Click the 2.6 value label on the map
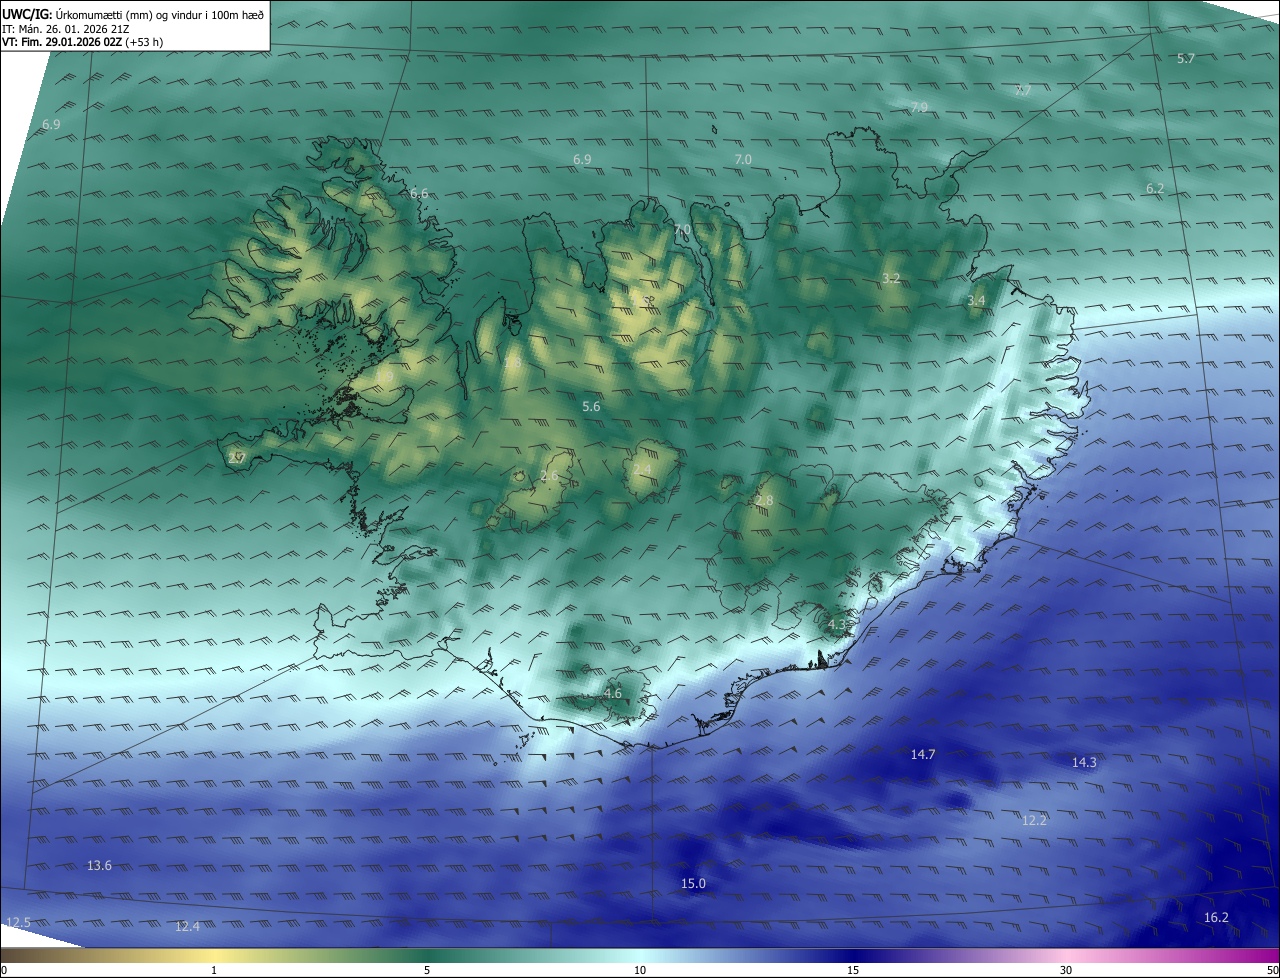The width and height of the screenshot is (1280, 978). click(x=549, y=476)
